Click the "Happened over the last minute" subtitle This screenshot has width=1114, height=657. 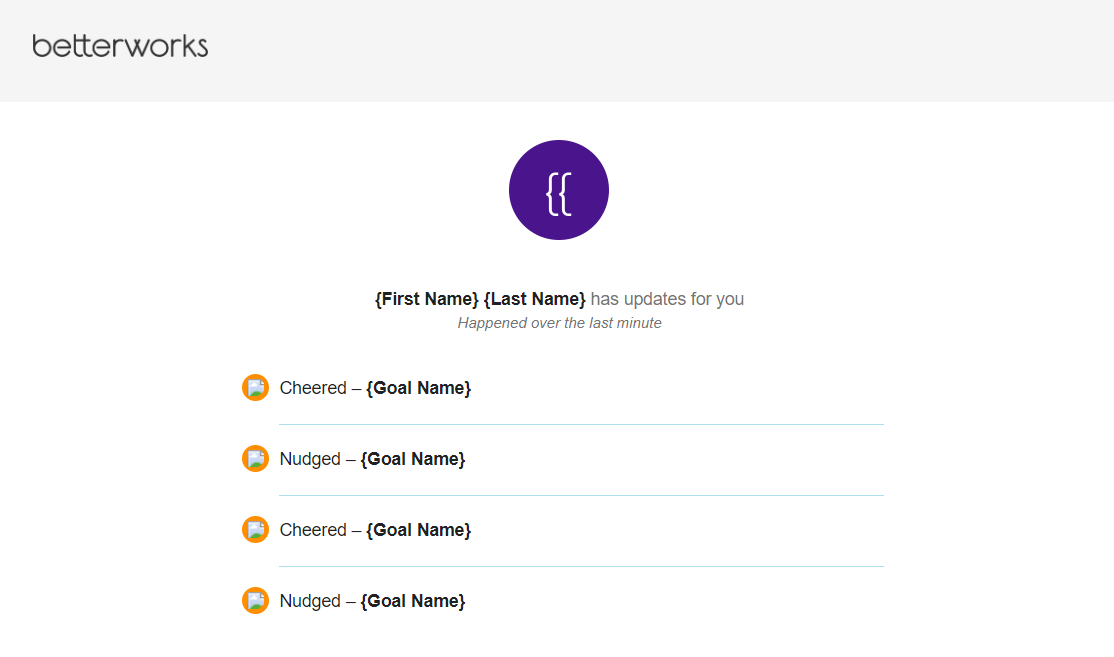(x=559, y=323)
